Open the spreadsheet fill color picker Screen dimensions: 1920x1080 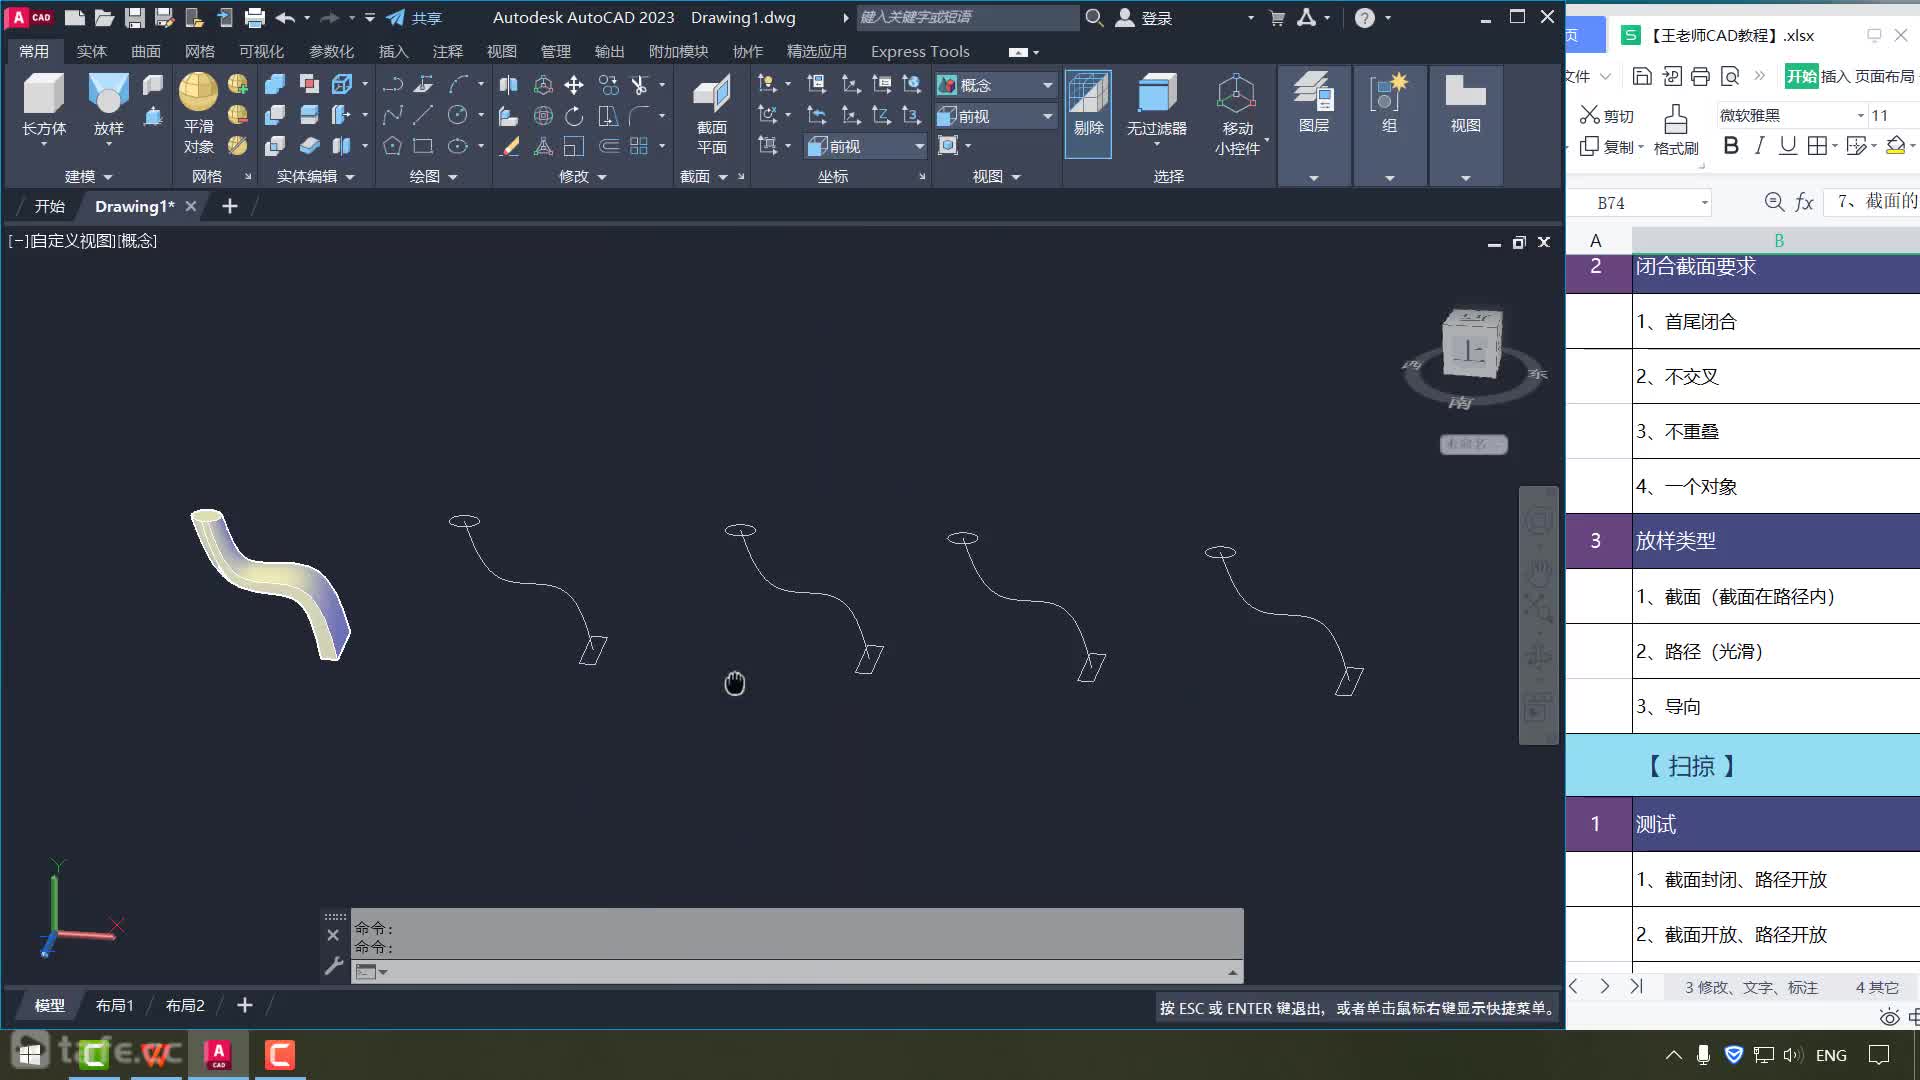(x=1895, y=146)
